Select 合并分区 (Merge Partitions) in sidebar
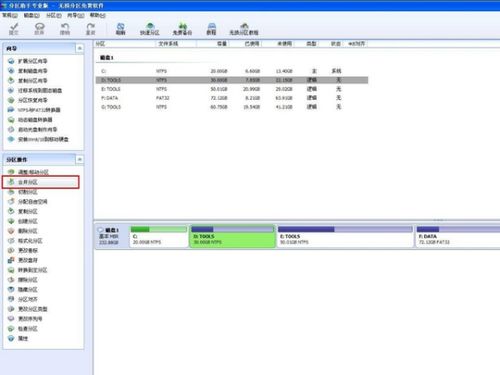Image resolution: width=500 pixels, height=375 pixels. (x=41, y=182)
